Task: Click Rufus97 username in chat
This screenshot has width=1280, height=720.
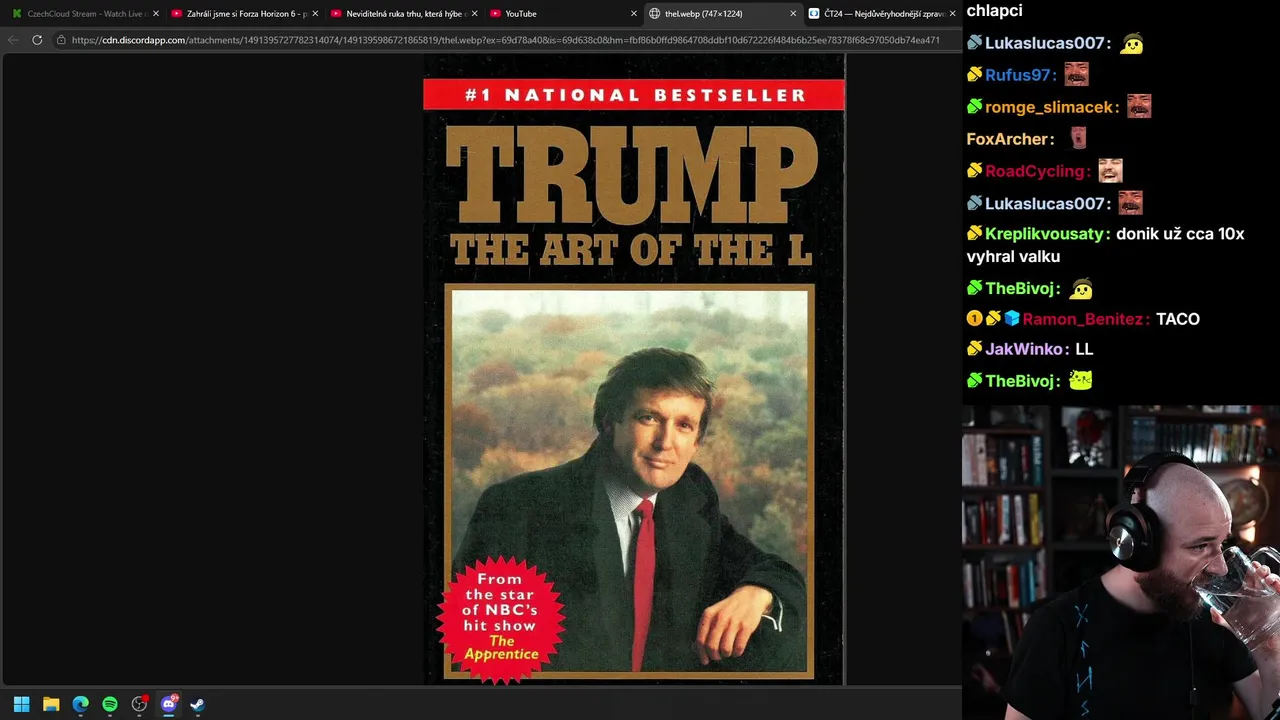Action: [1017, 75]
